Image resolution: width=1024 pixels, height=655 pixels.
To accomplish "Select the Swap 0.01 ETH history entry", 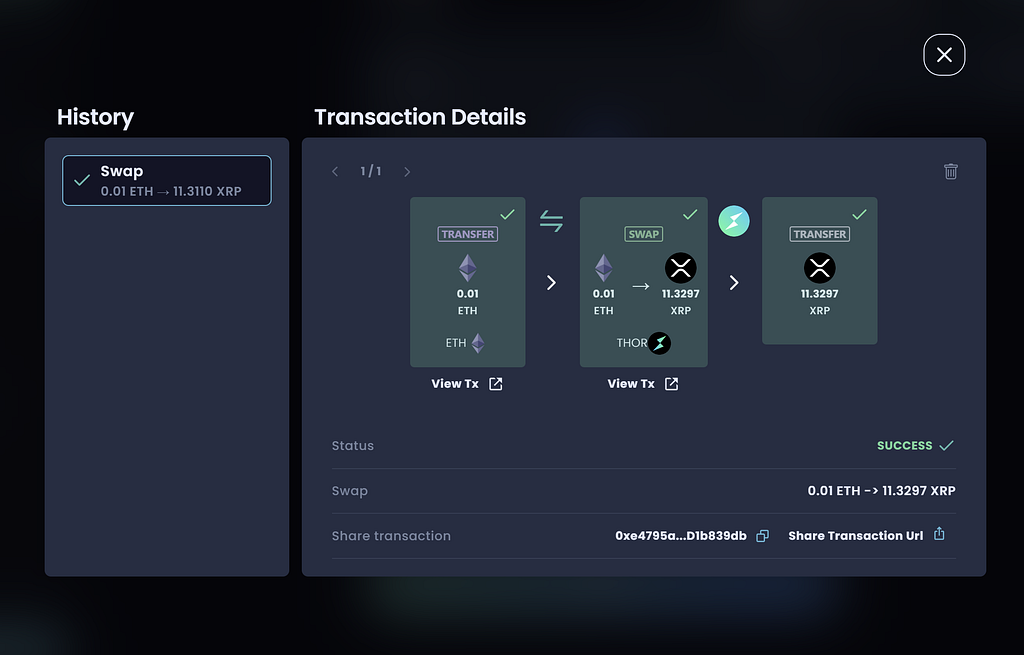I will (167, 180).
